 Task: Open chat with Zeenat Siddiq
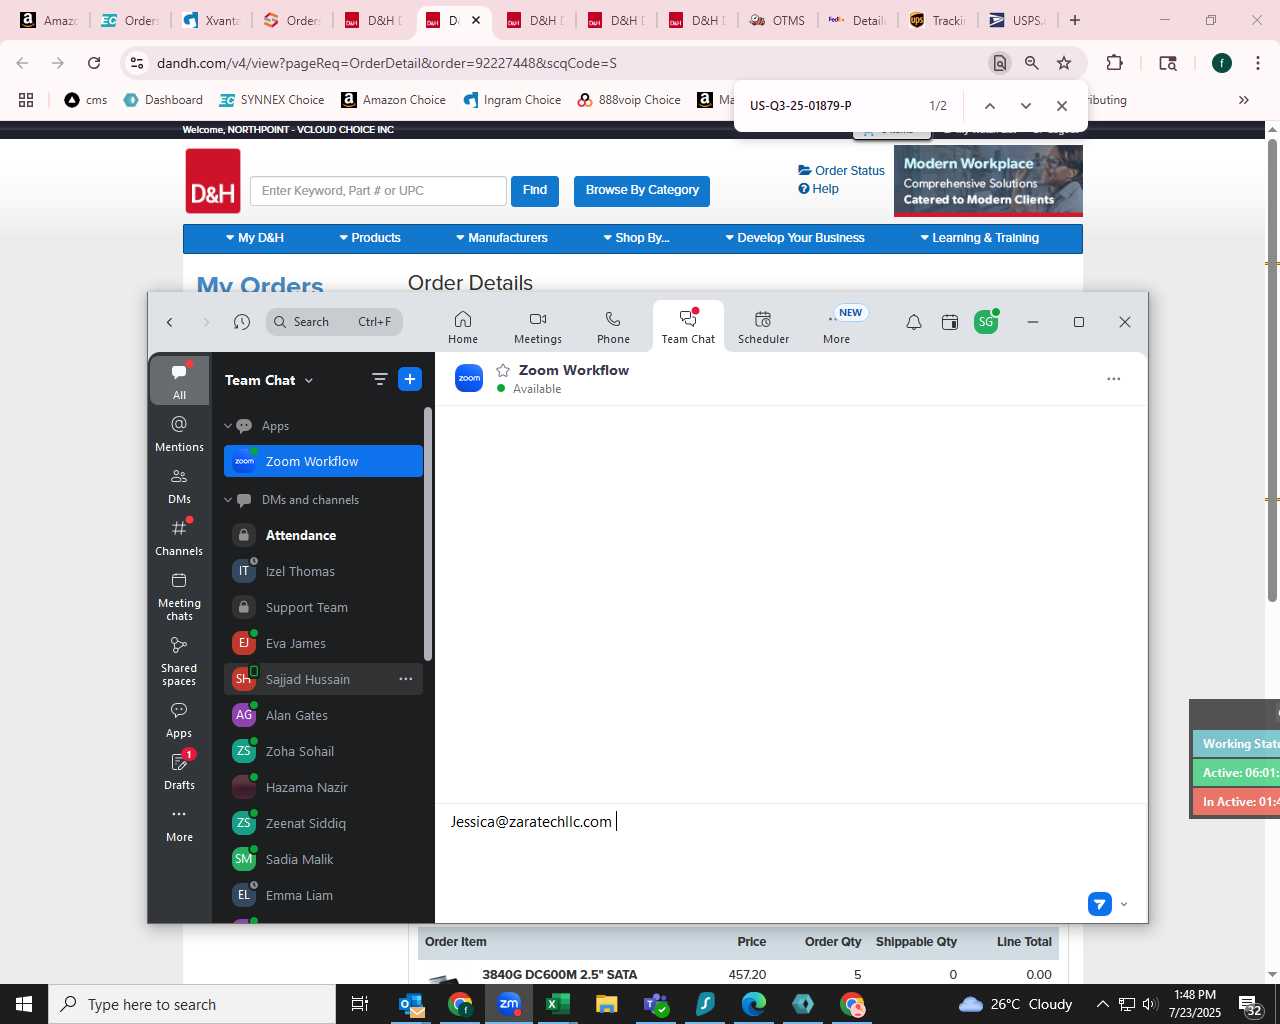[x=323, y=823]
